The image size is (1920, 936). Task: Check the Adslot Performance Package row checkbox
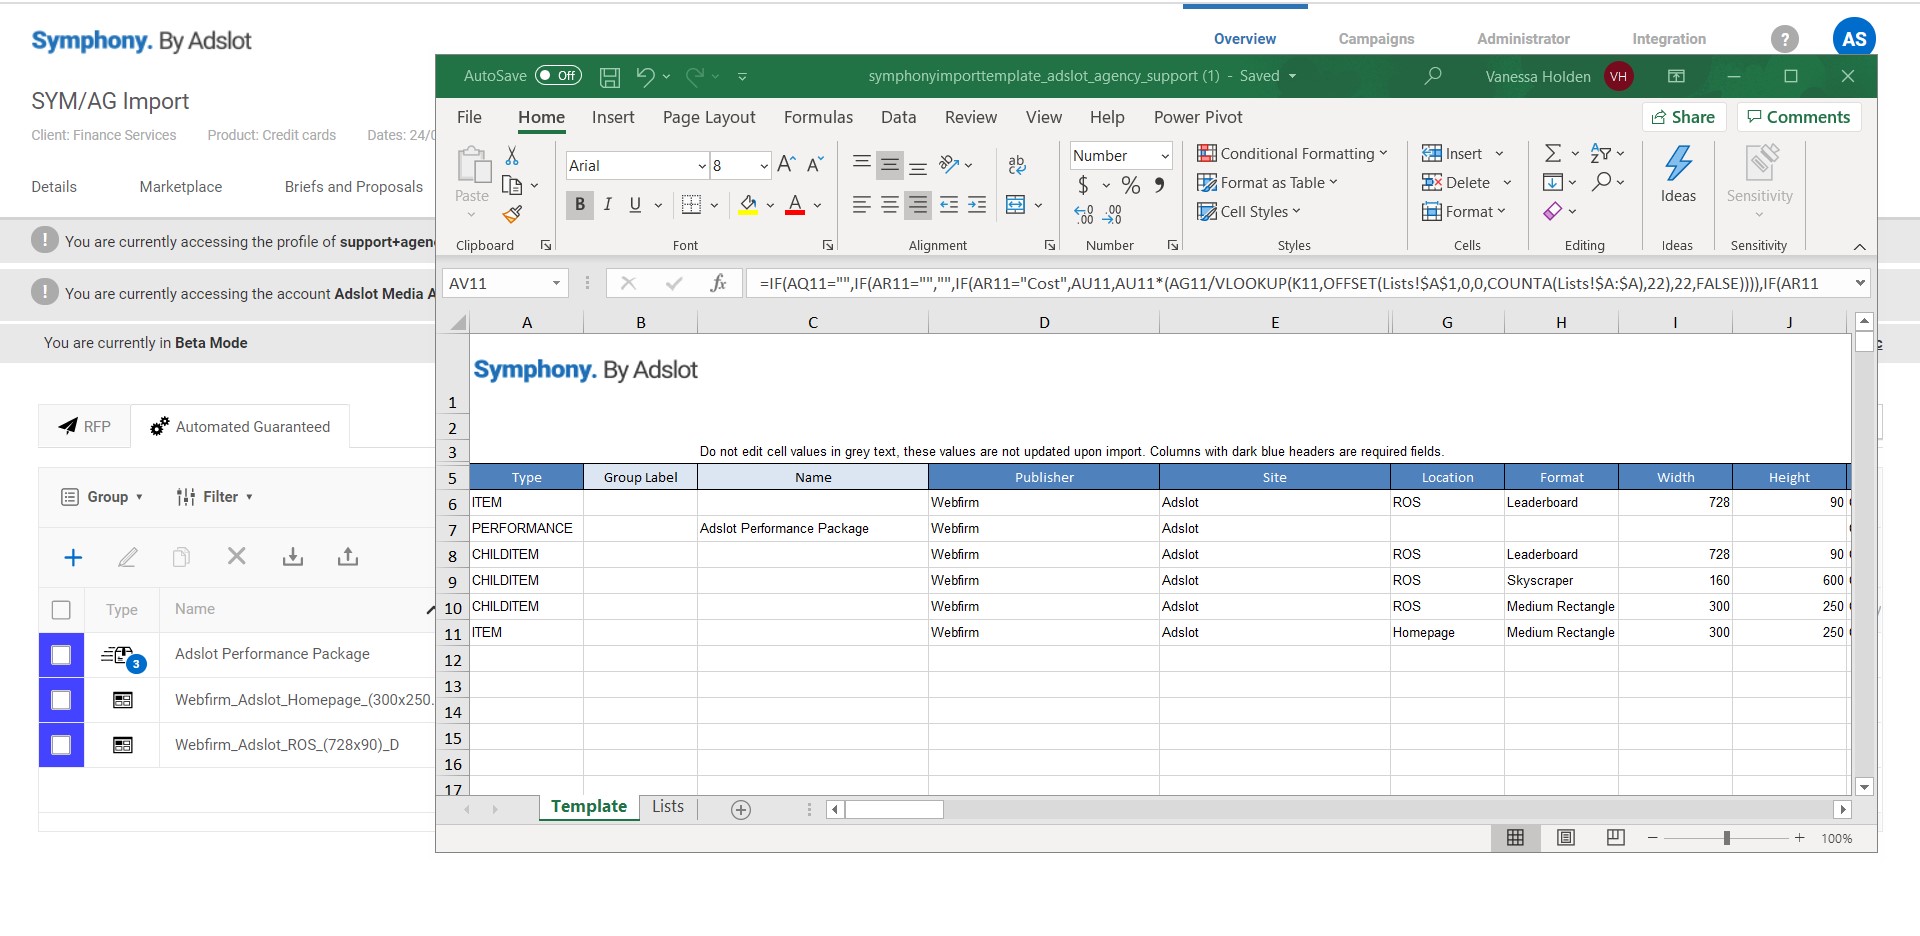point(61,655)
